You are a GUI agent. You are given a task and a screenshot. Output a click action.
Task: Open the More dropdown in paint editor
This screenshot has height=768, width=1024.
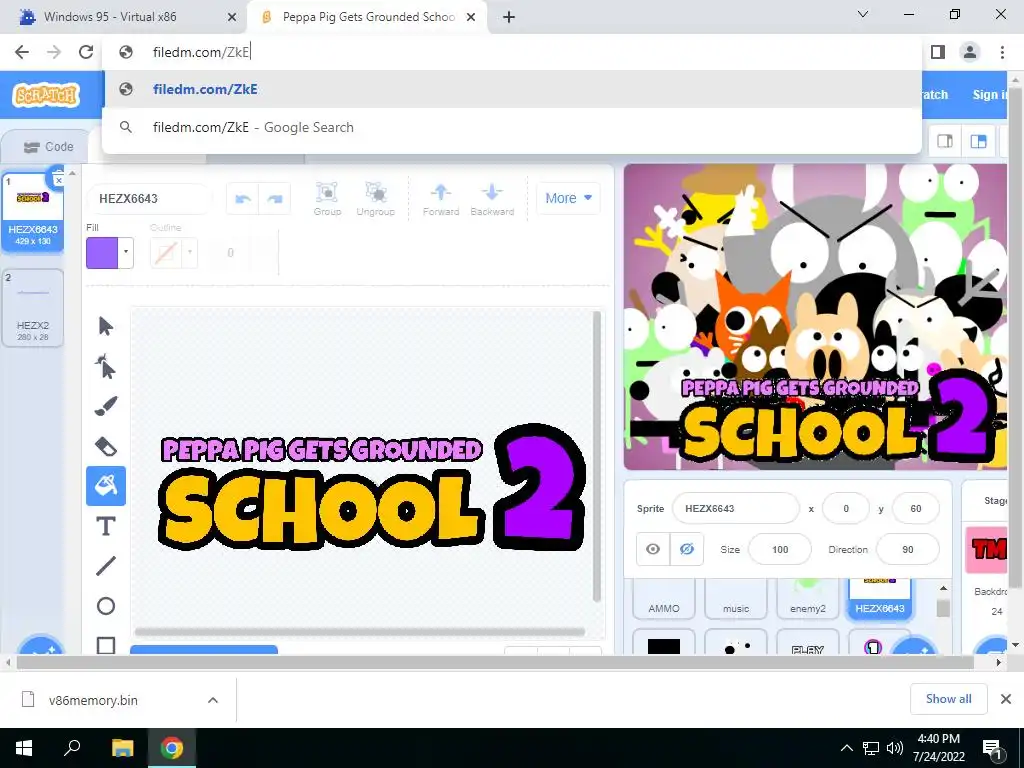[x=568, y=198]
